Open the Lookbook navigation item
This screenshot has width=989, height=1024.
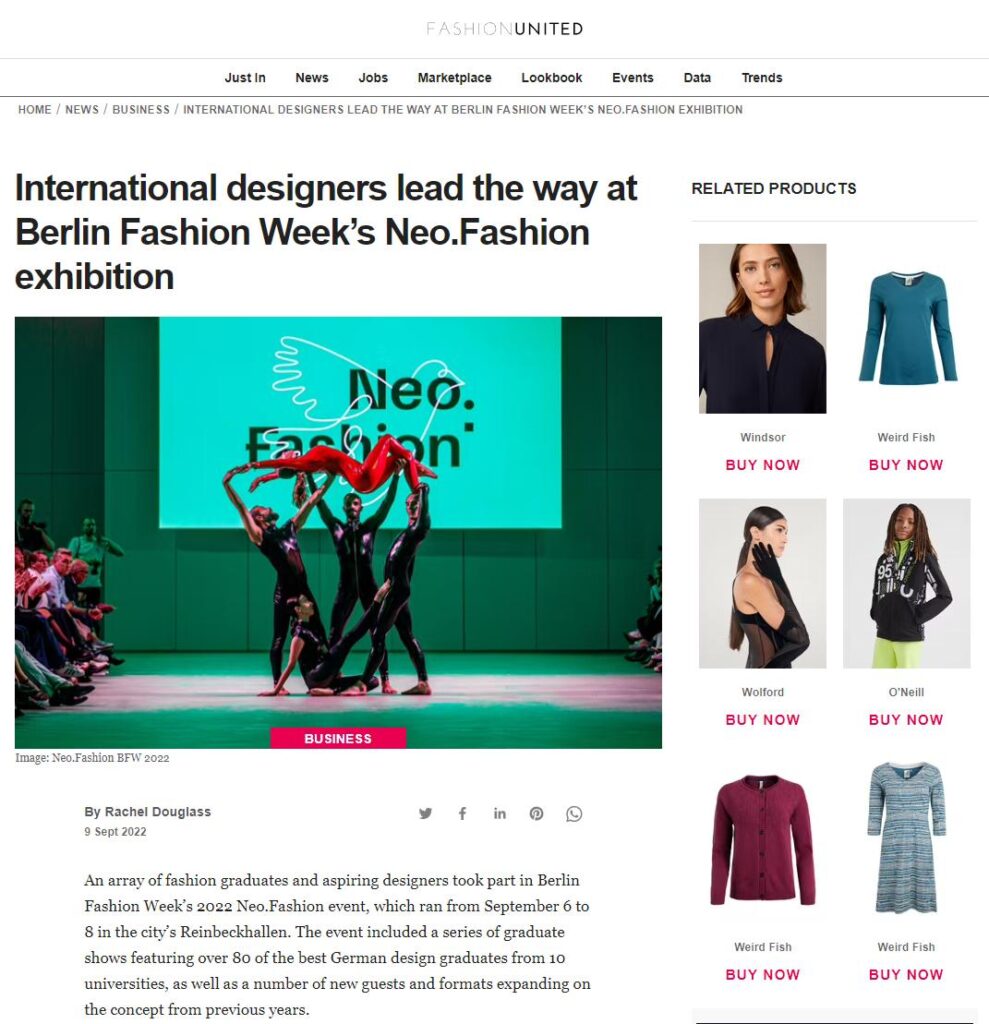(551, 78)
